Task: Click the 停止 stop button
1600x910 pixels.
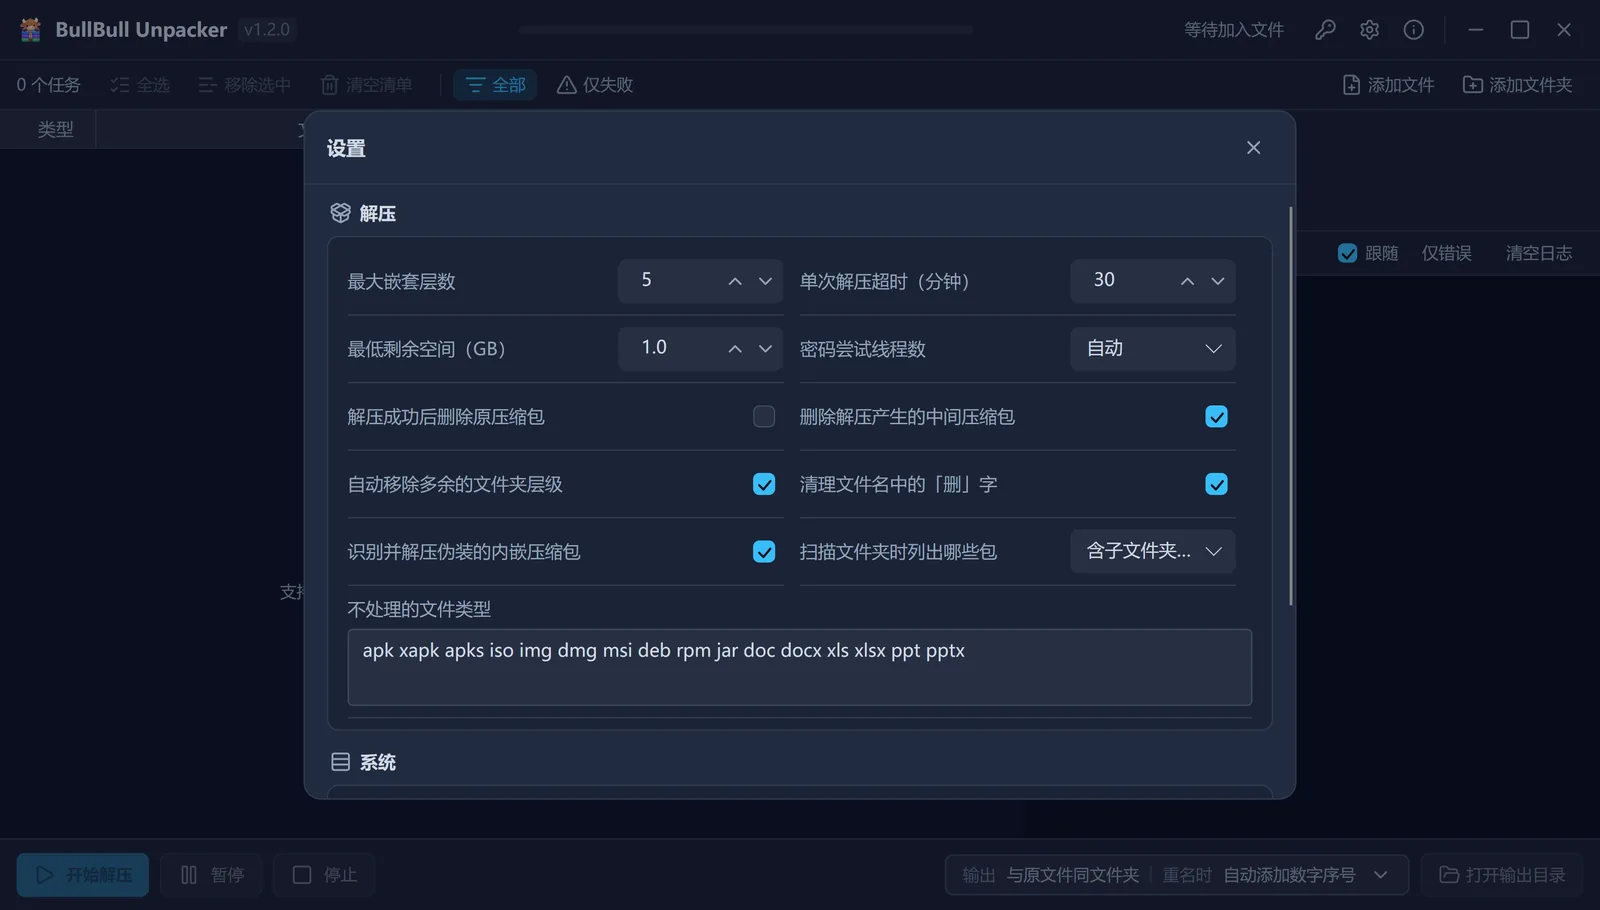Action: click(324, 875)
